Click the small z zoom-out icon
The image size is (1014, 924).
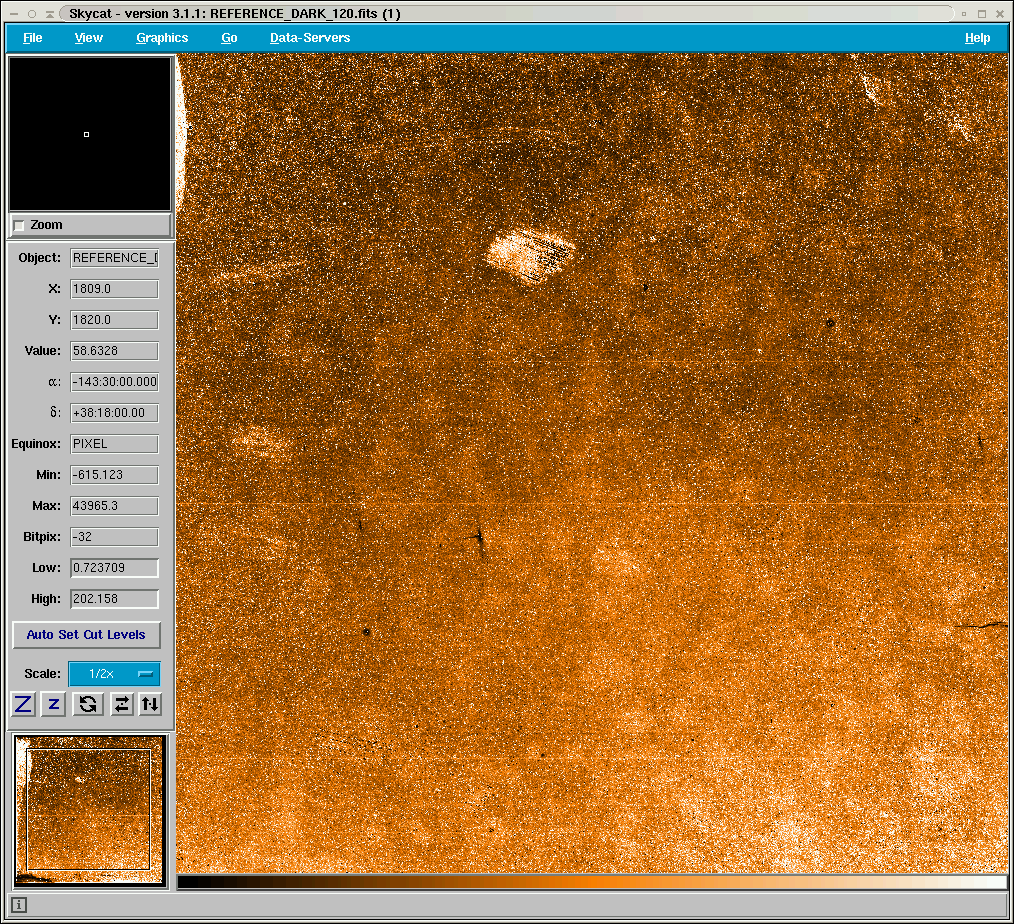pyautogui.click(x=54, y=704)
